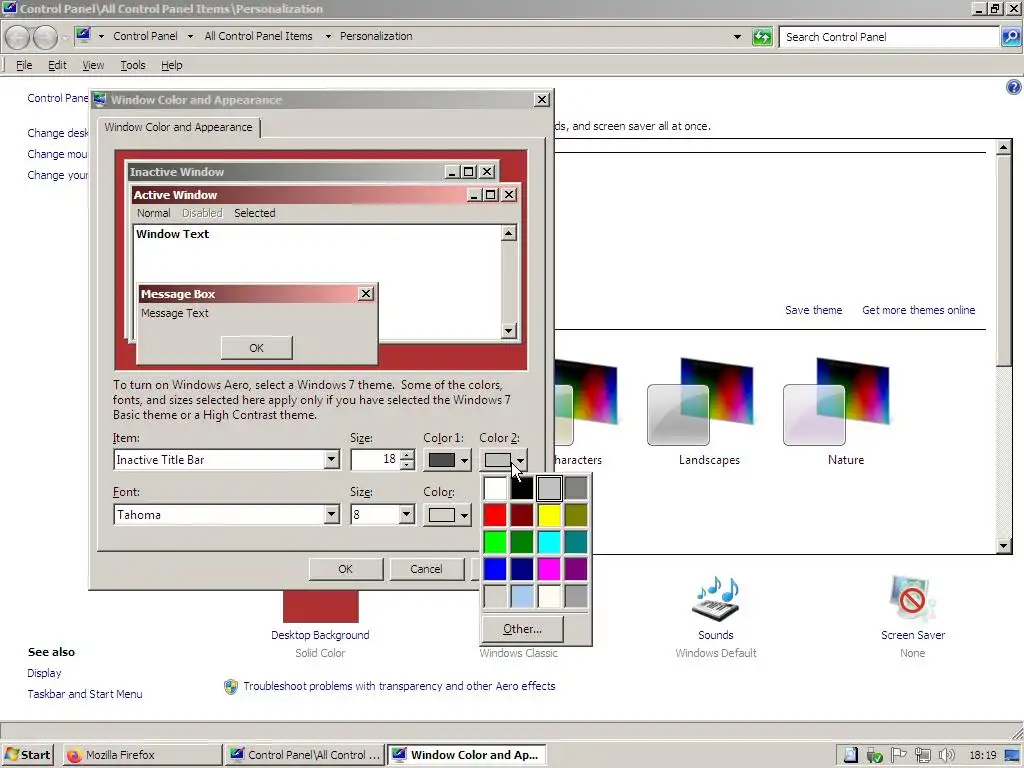
Task: Click the themes list scroll up arrow
Action: 1004,147
